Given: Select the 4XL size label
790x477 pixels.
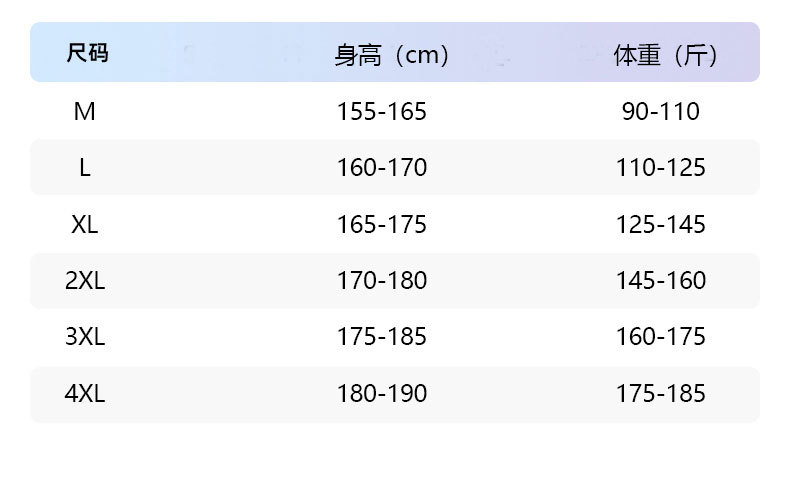Looking at the screenshot, I should [x=85, y=394].
